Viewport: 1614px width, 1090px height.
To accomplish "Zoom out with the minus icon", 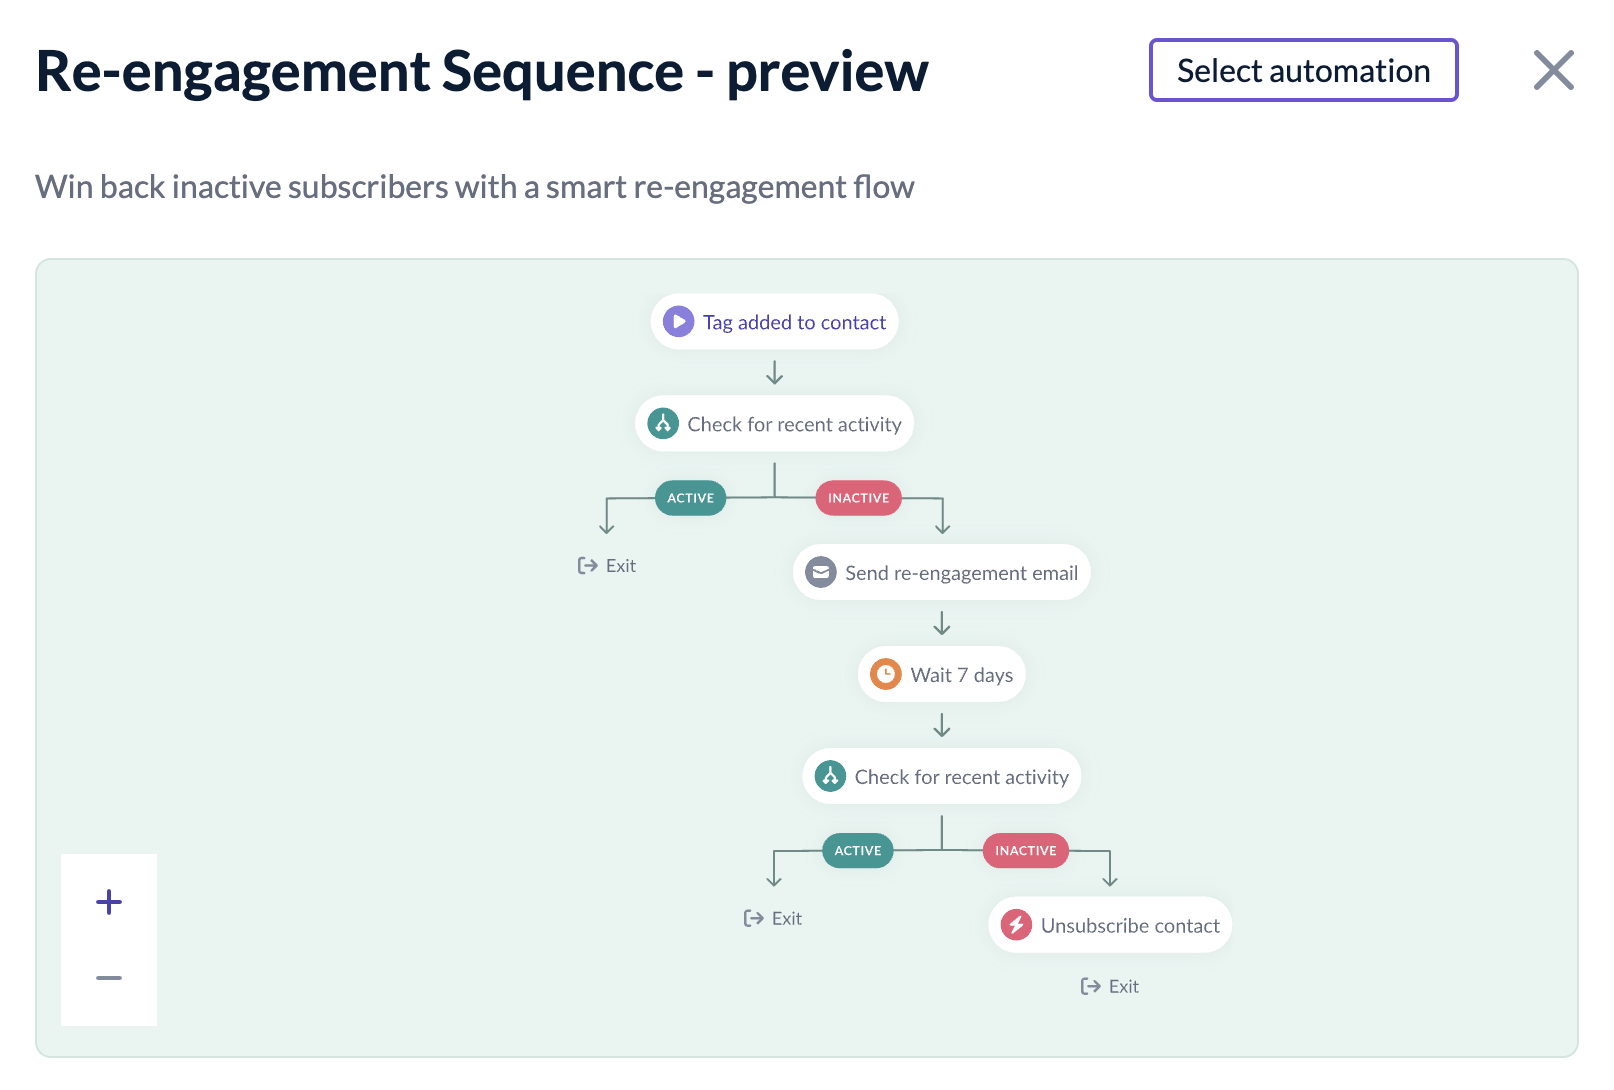I will coord(109,978).
